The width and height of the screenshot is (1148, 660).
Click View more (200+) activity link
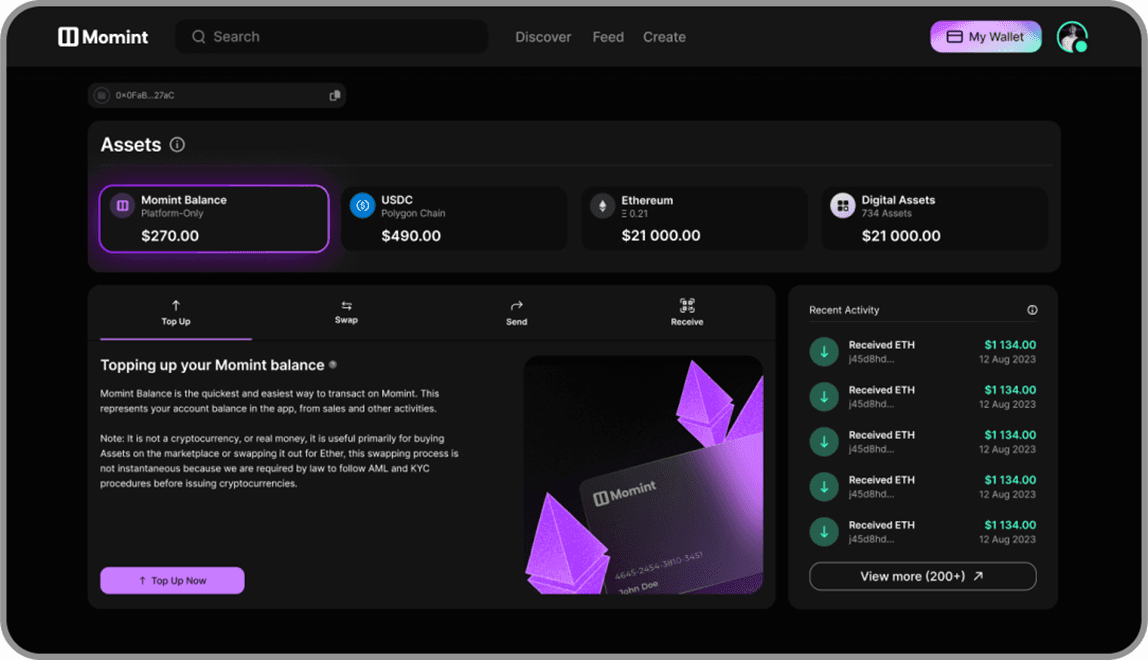pyautogui.click(x=922, y=576)
